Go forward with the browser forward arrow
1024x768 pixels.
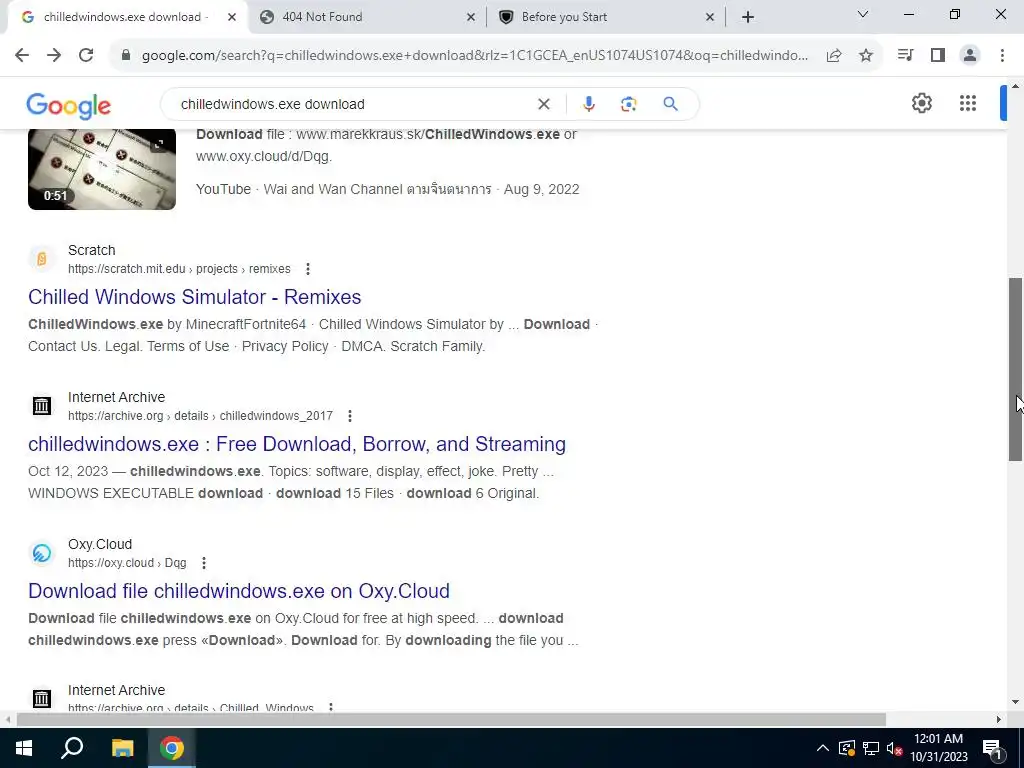(54, 56)
